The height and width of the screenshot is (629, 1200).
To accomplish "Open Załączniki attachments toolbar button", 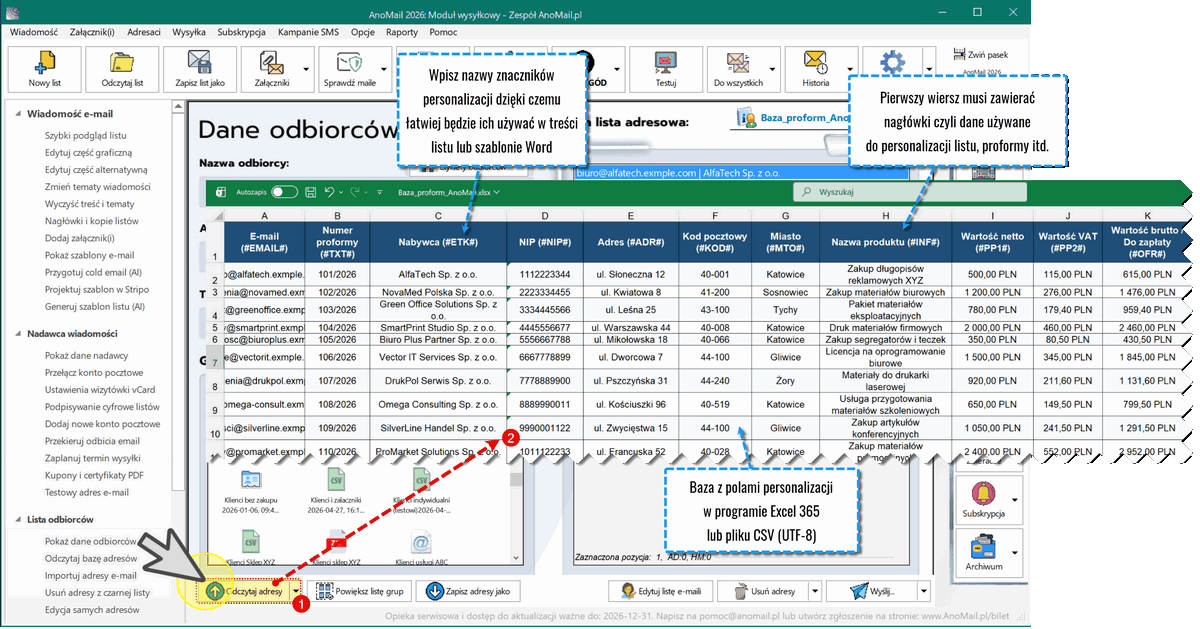I will click(271, 69).
